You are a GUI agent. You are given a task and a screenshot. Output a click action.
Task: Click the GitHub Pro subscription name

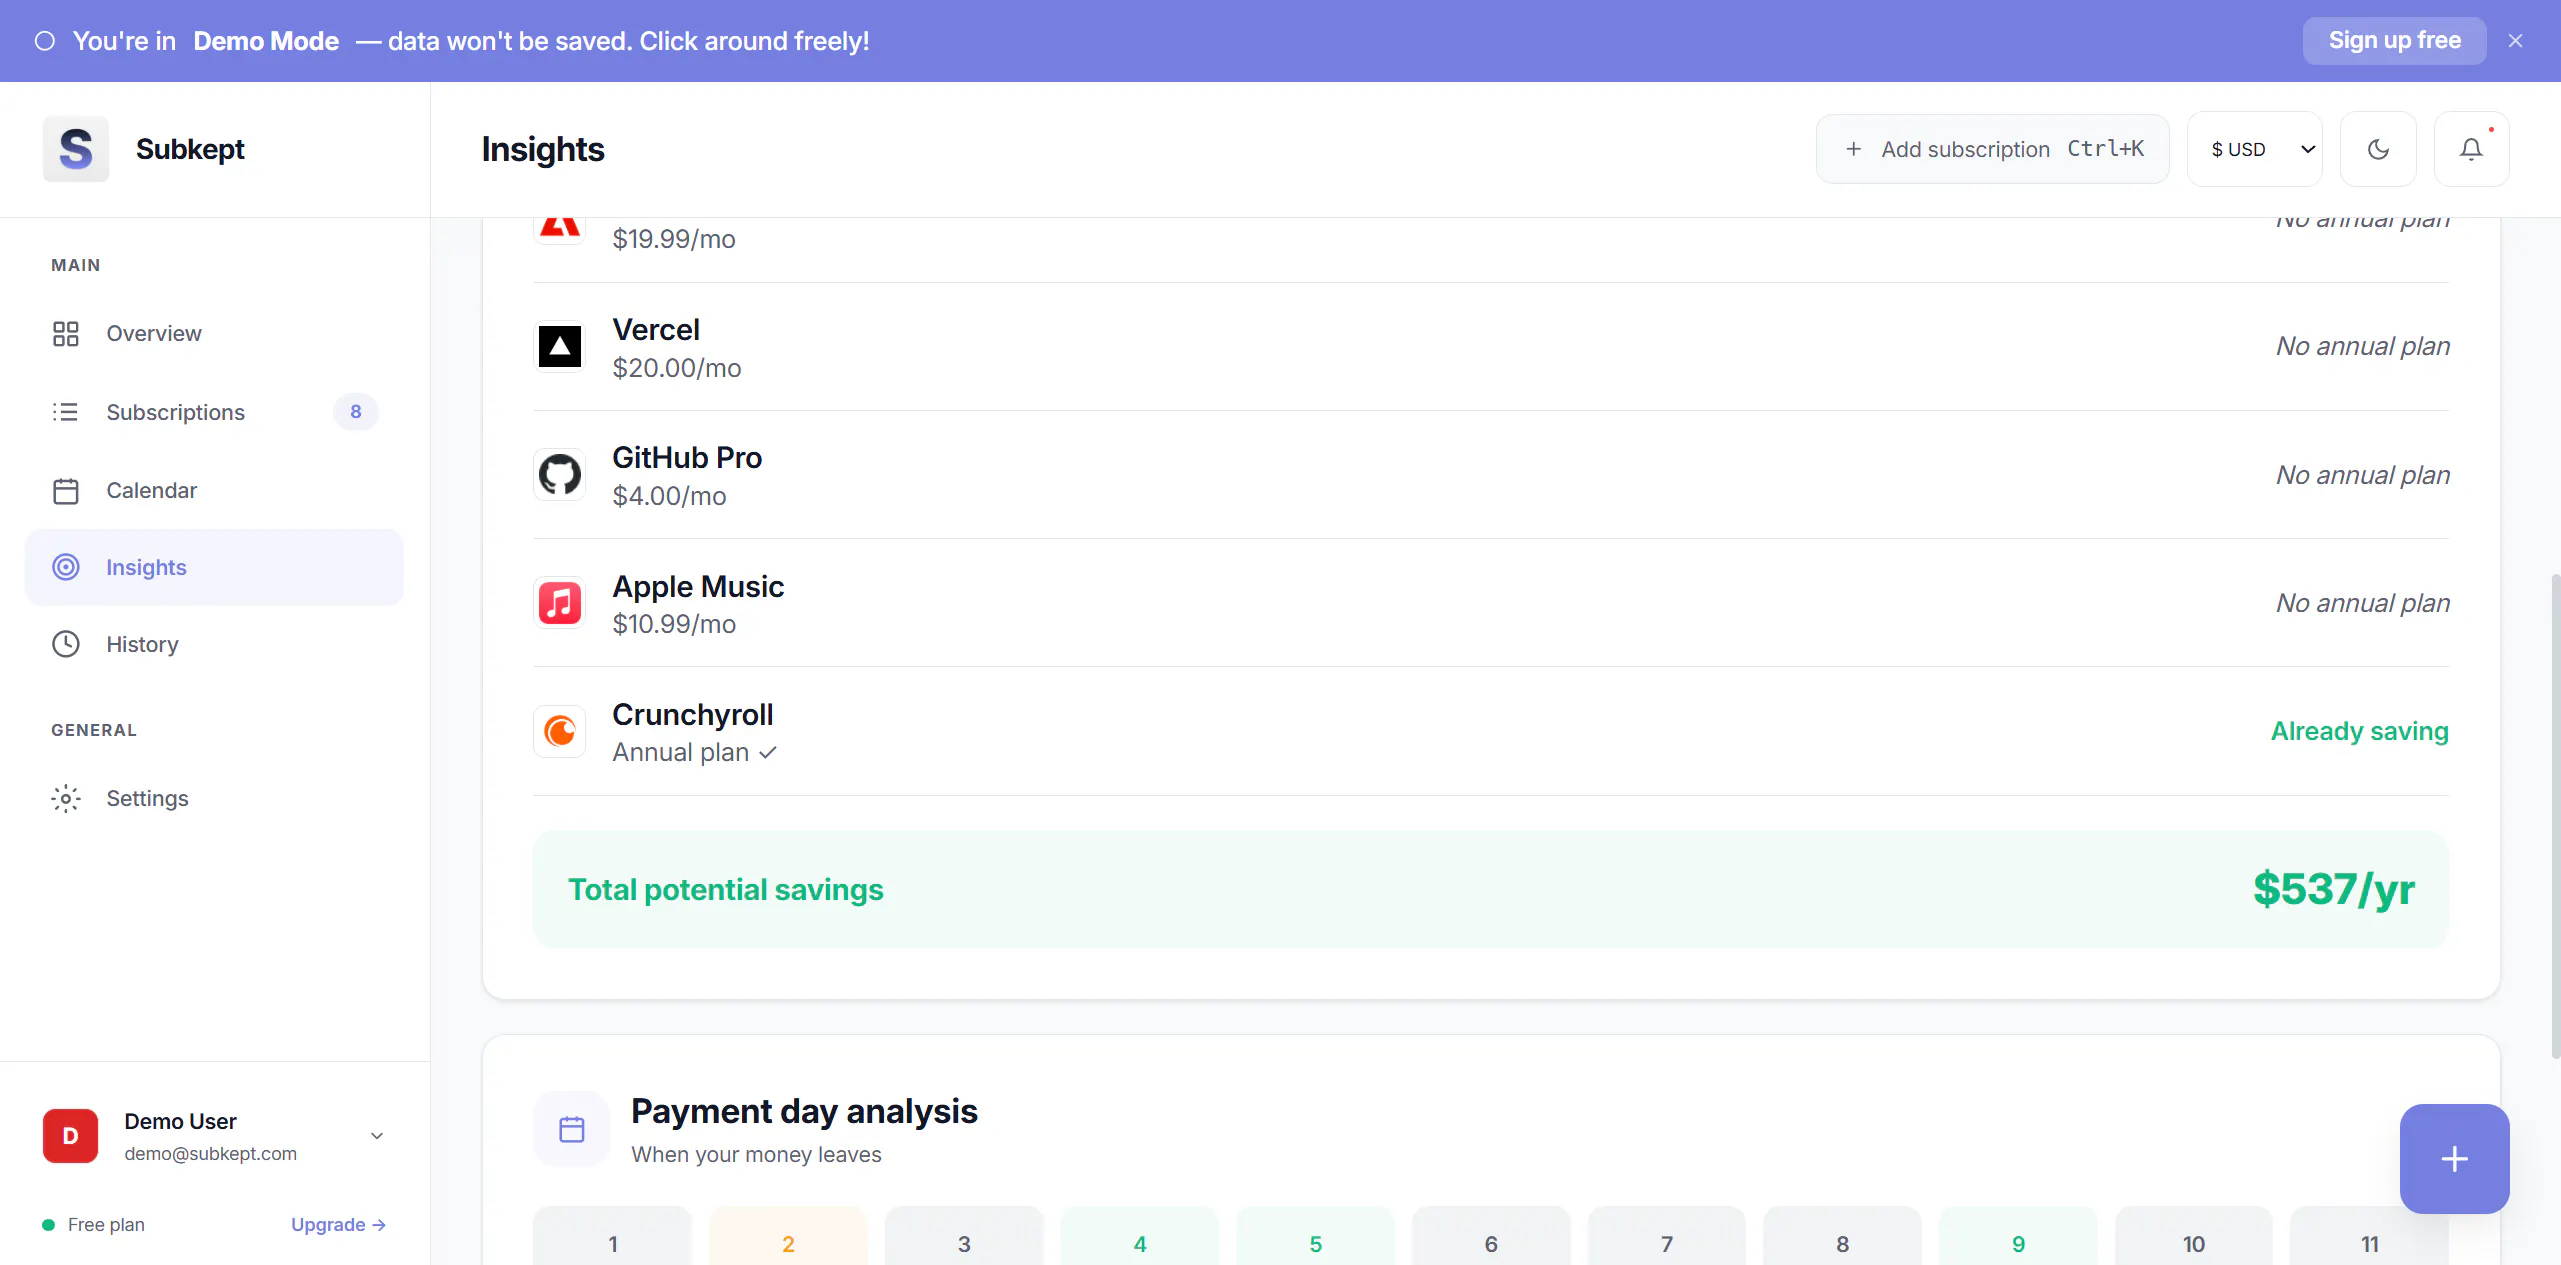coord(687,458)
